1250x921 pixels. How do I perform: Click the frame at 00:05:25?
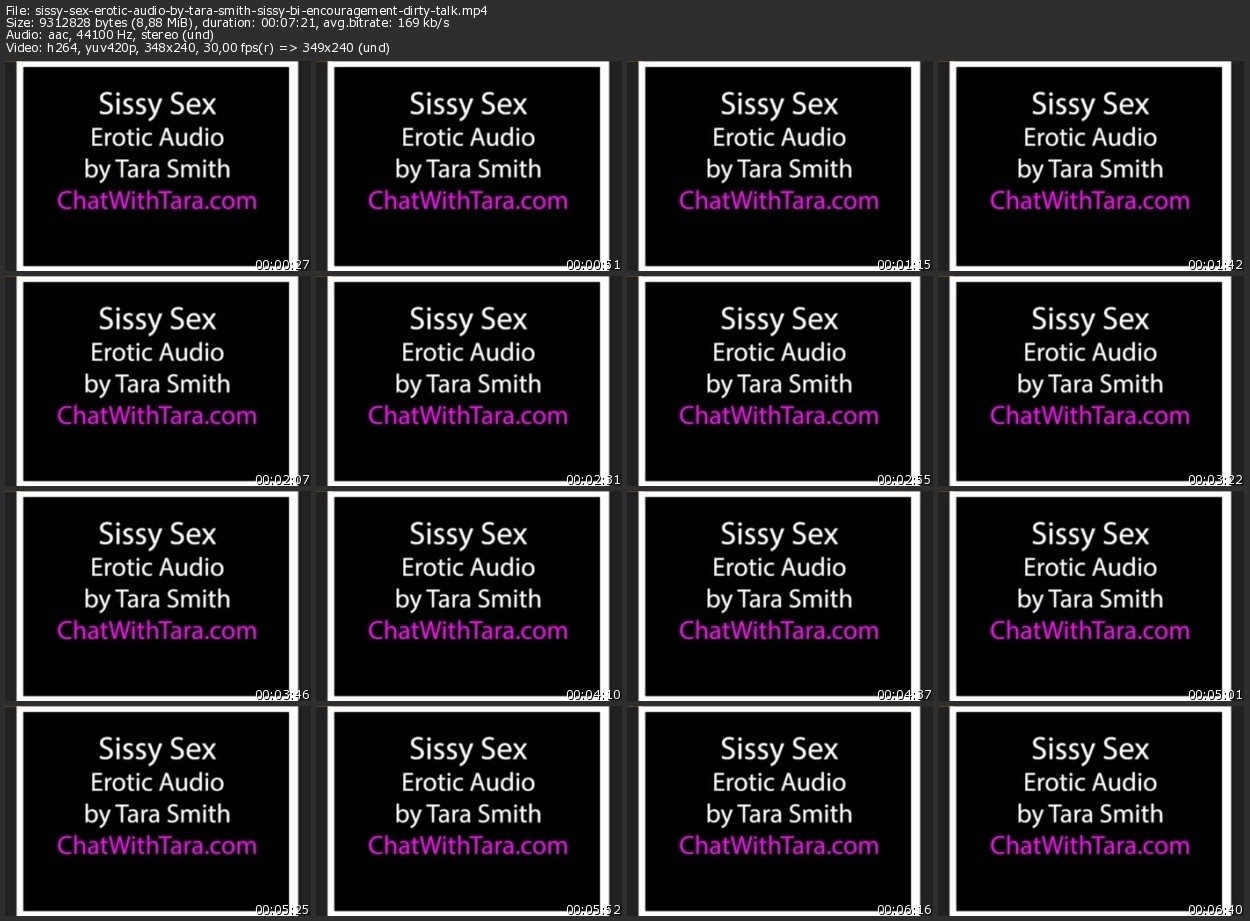point(157,811)
